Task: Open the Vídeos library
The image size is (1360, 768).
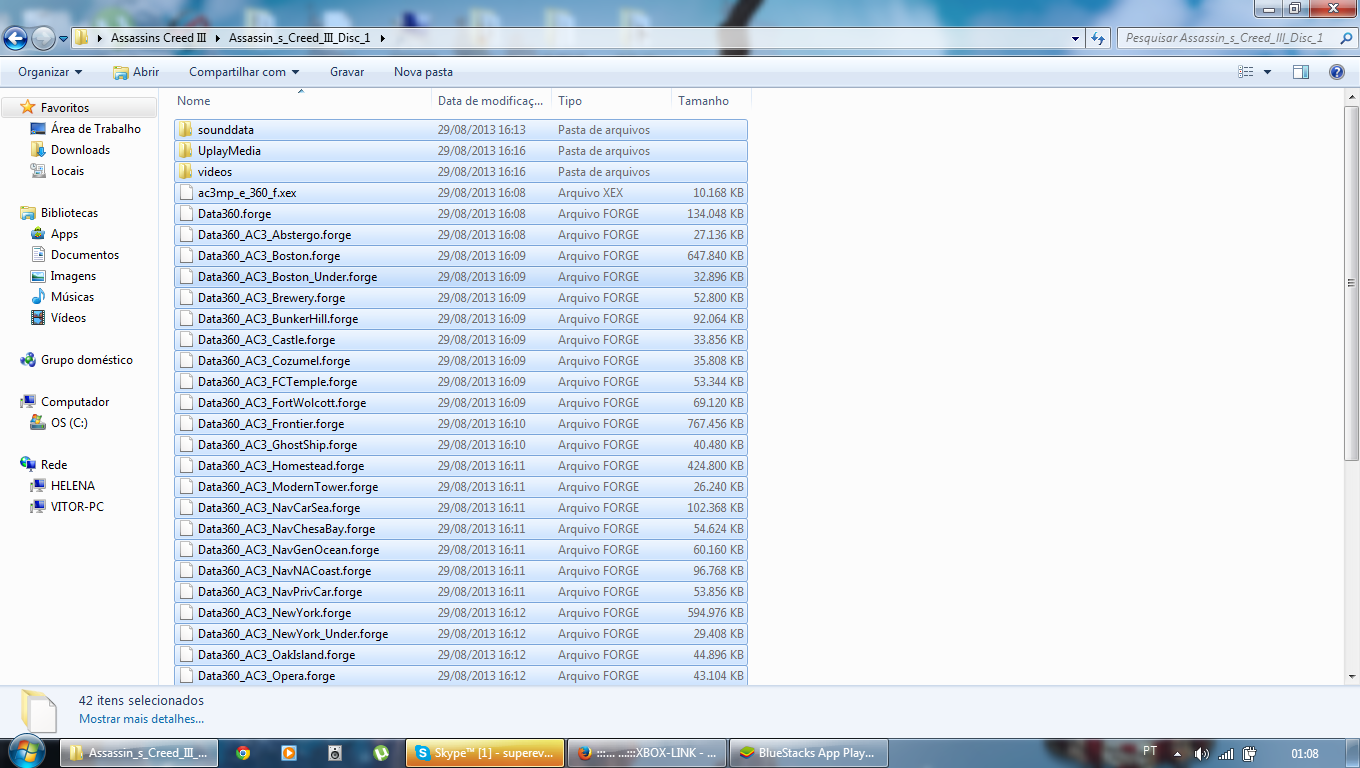Action: click(68, 318)
